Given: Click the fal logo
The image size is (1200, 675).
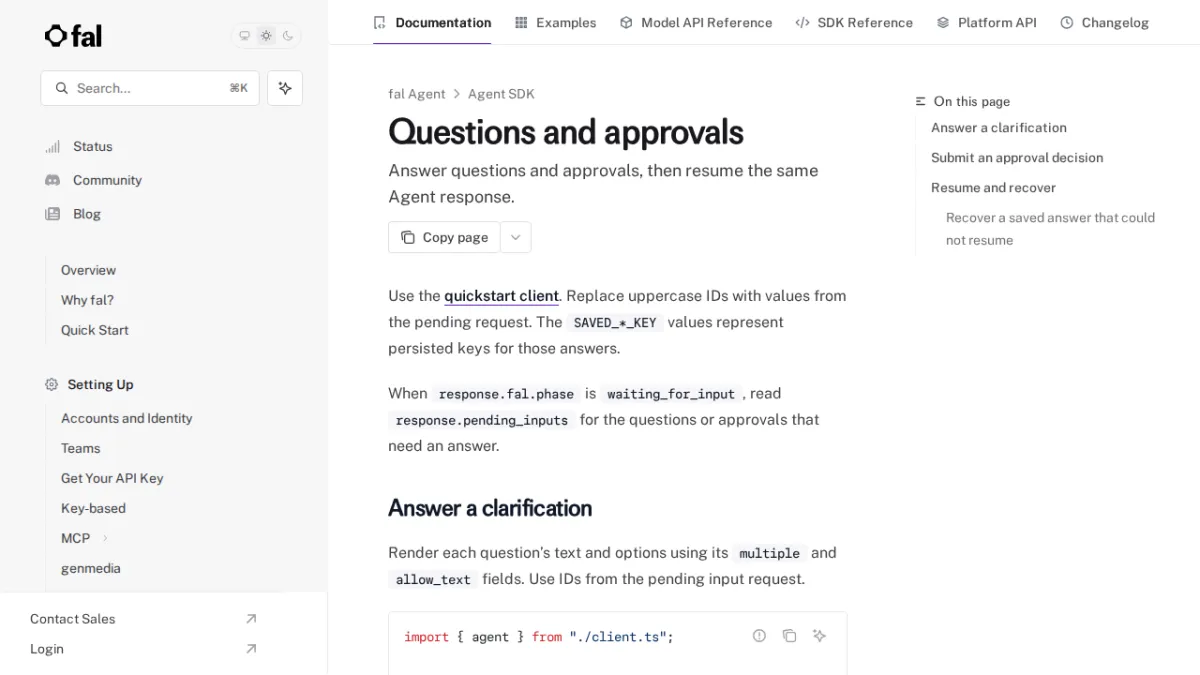Looking at the screenshot, I should click(73, 36).
